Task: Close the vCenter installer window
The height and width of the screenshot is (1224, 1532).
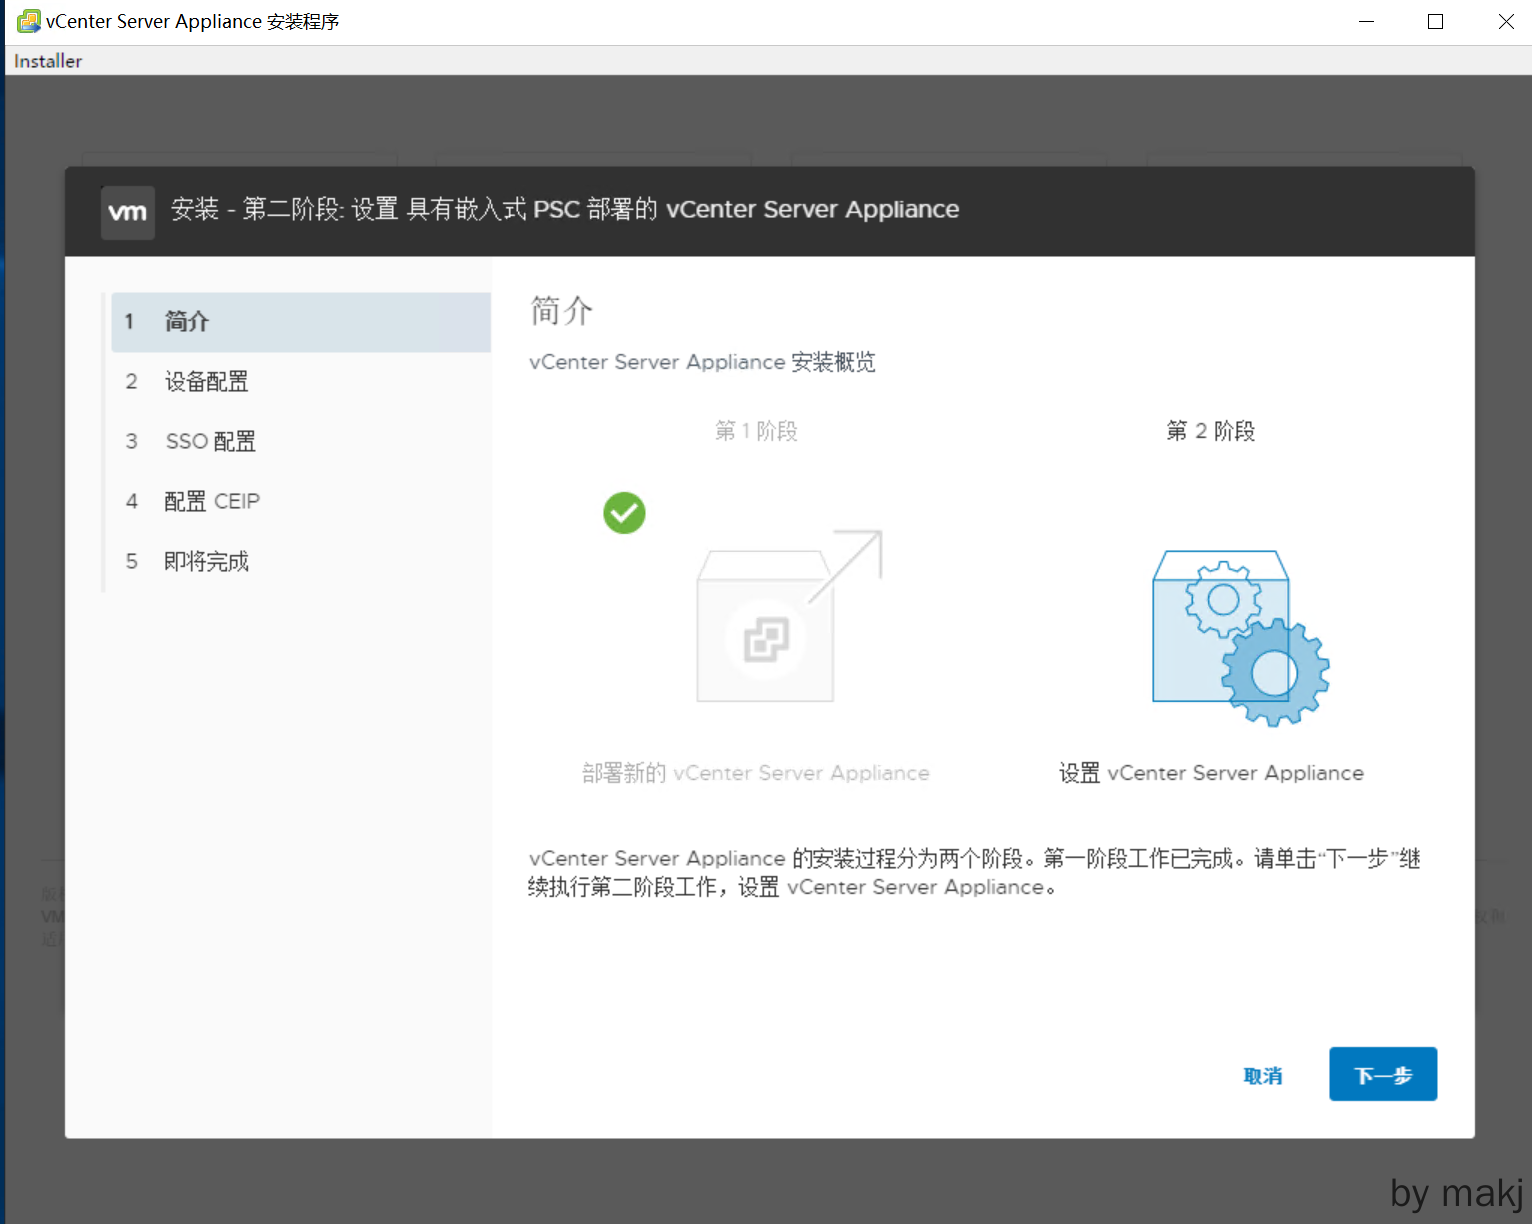Action: point(1505,22)
